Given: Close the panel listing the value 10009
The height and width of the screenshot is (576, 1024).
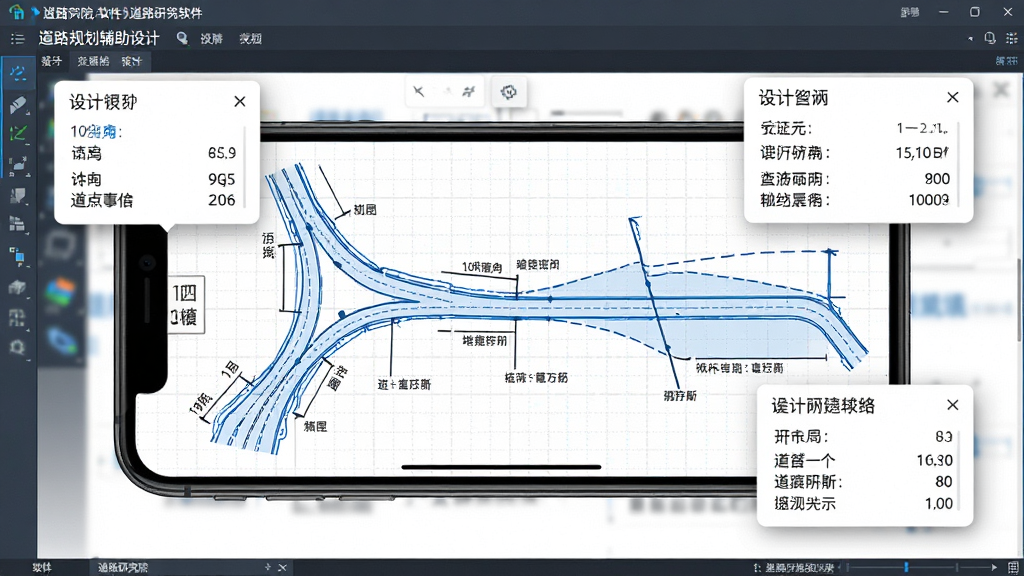Looking at the screenshot, I should coord(953,97).
